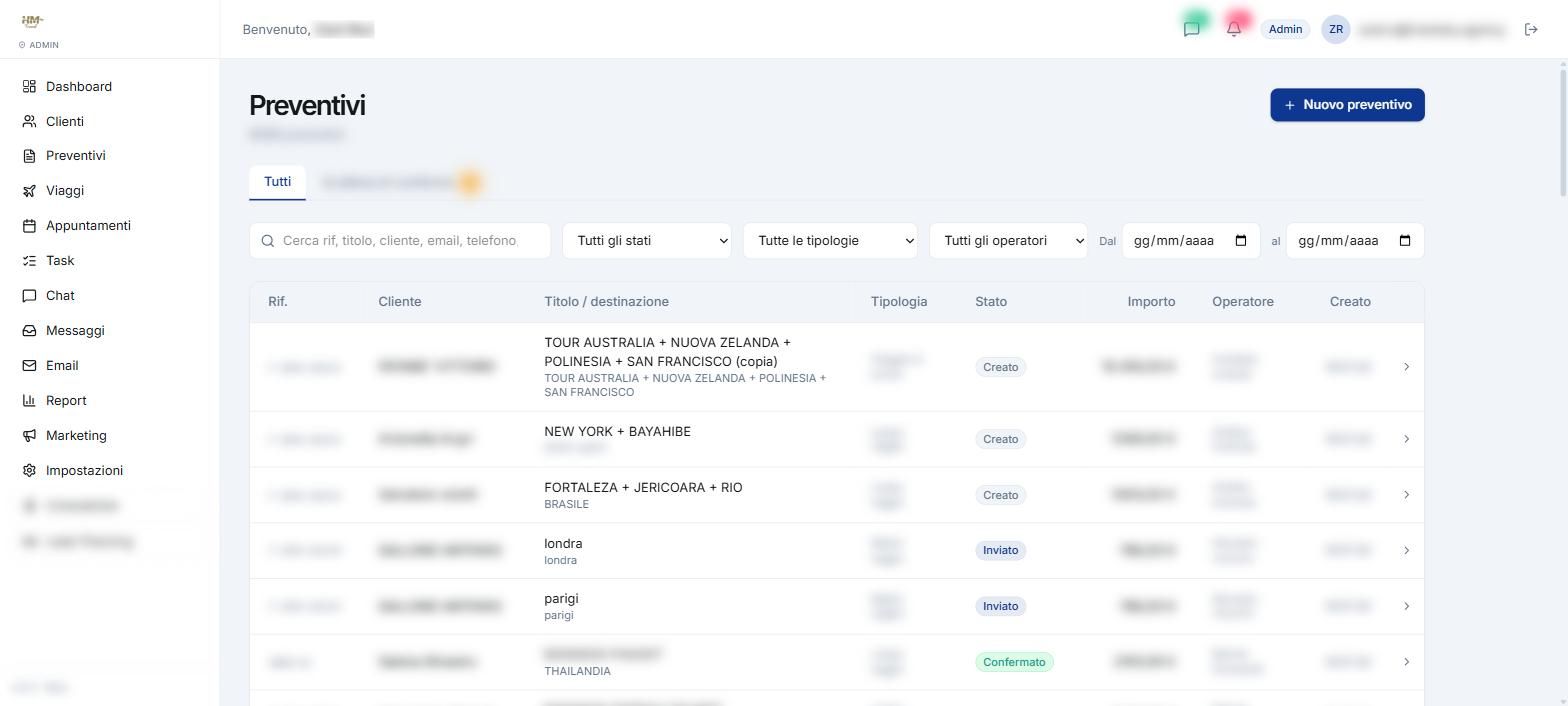
Task: Click the Messaggi inbox icon
Action: click(29, 331)
